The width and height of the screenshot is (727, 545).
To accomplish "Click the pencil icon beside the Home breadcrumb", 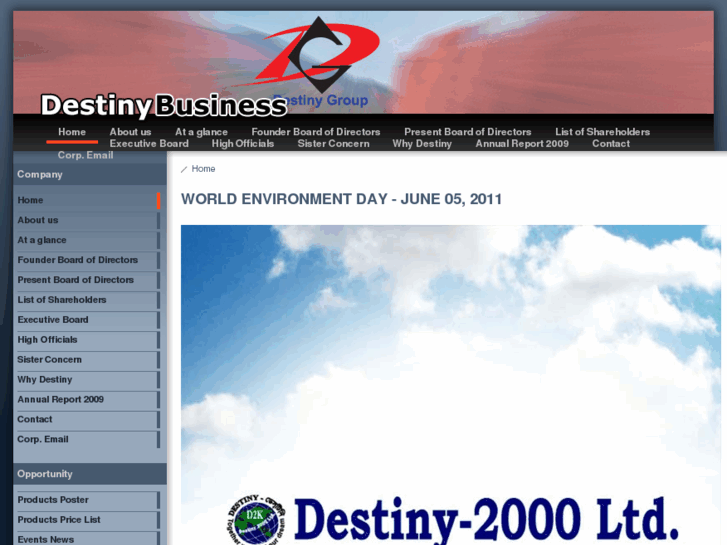I will (184, 169).
